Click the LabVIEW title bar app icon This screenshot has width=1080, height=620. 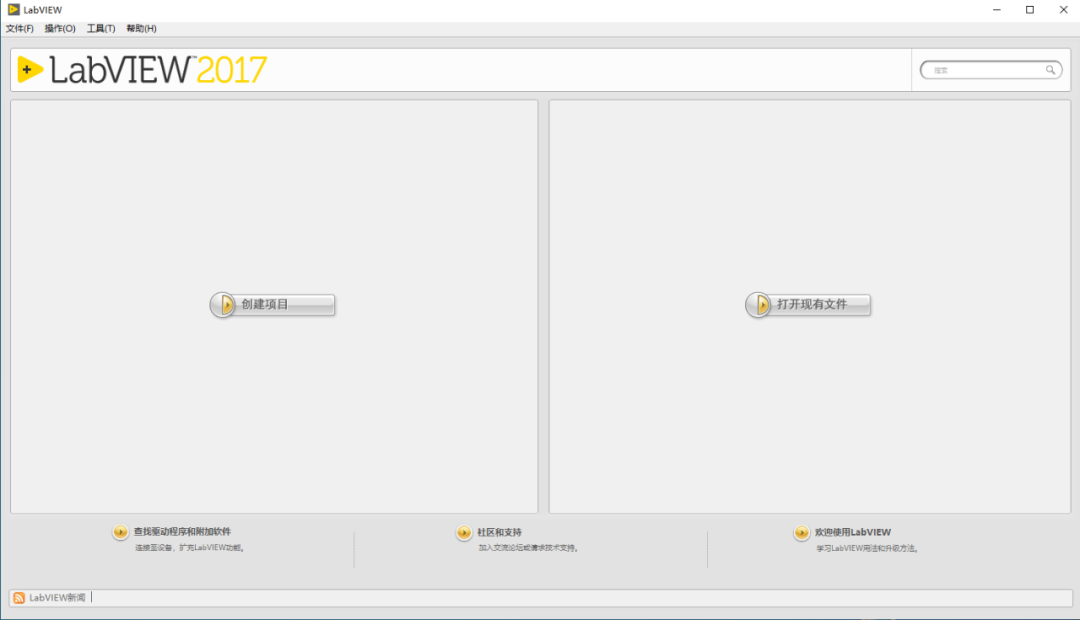pos(13,10)
